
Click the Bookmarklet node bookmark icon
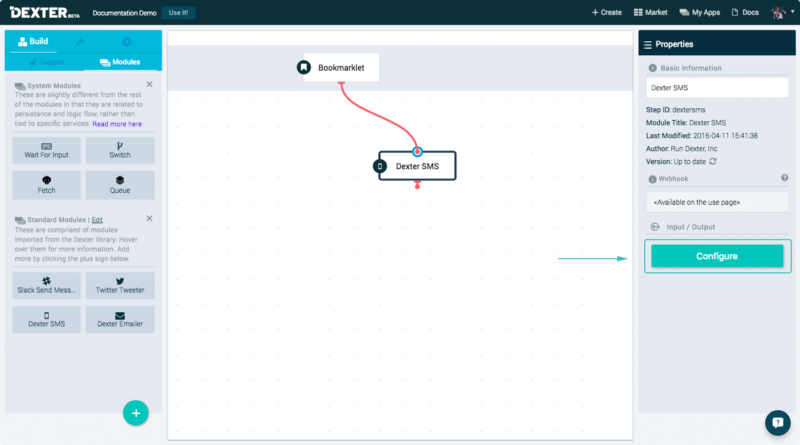tap(304, 67)
